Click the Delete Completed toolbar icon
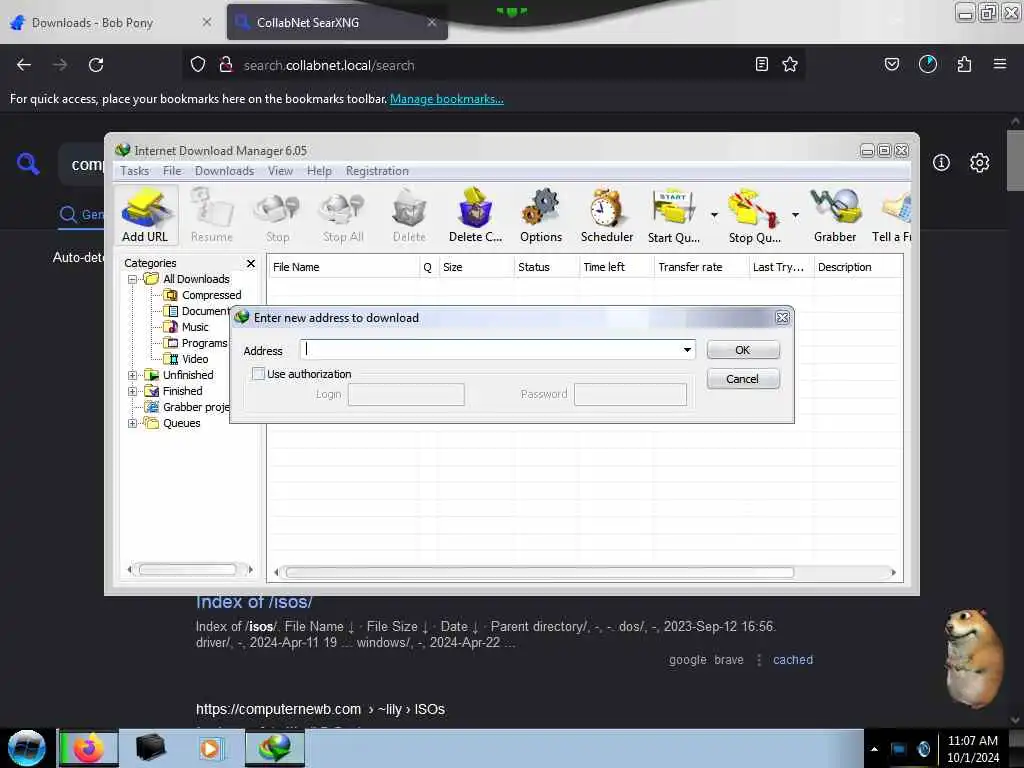The image size is (1024, 768). coord(475,215)
